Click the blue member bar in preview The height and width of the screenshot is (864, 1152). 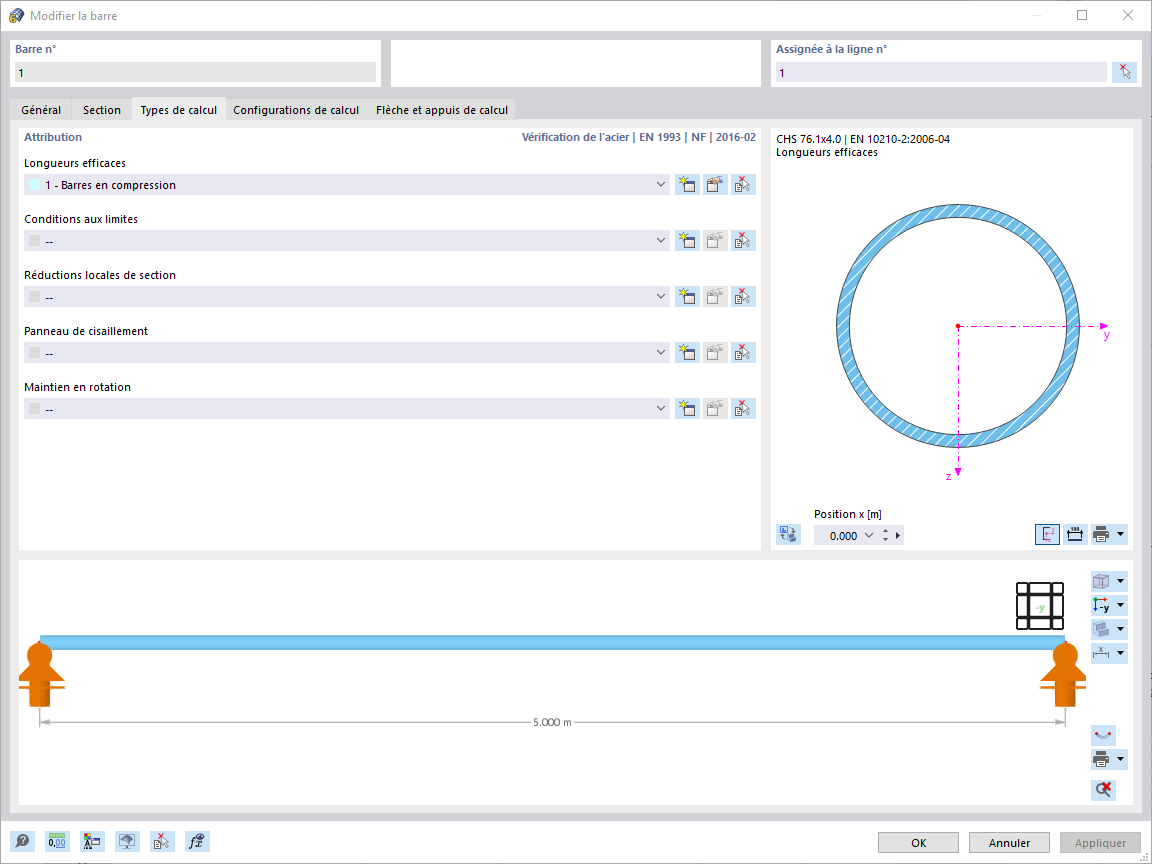coord(552,643)
